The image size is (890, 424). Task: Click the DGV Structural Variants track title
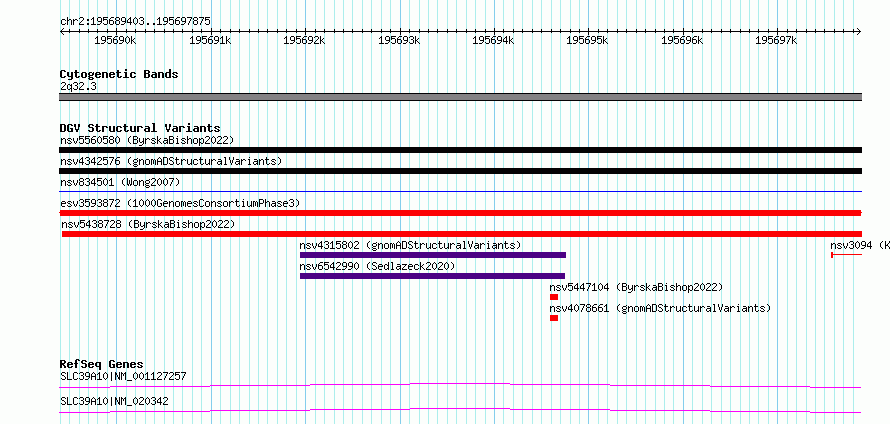click(140, 128)
